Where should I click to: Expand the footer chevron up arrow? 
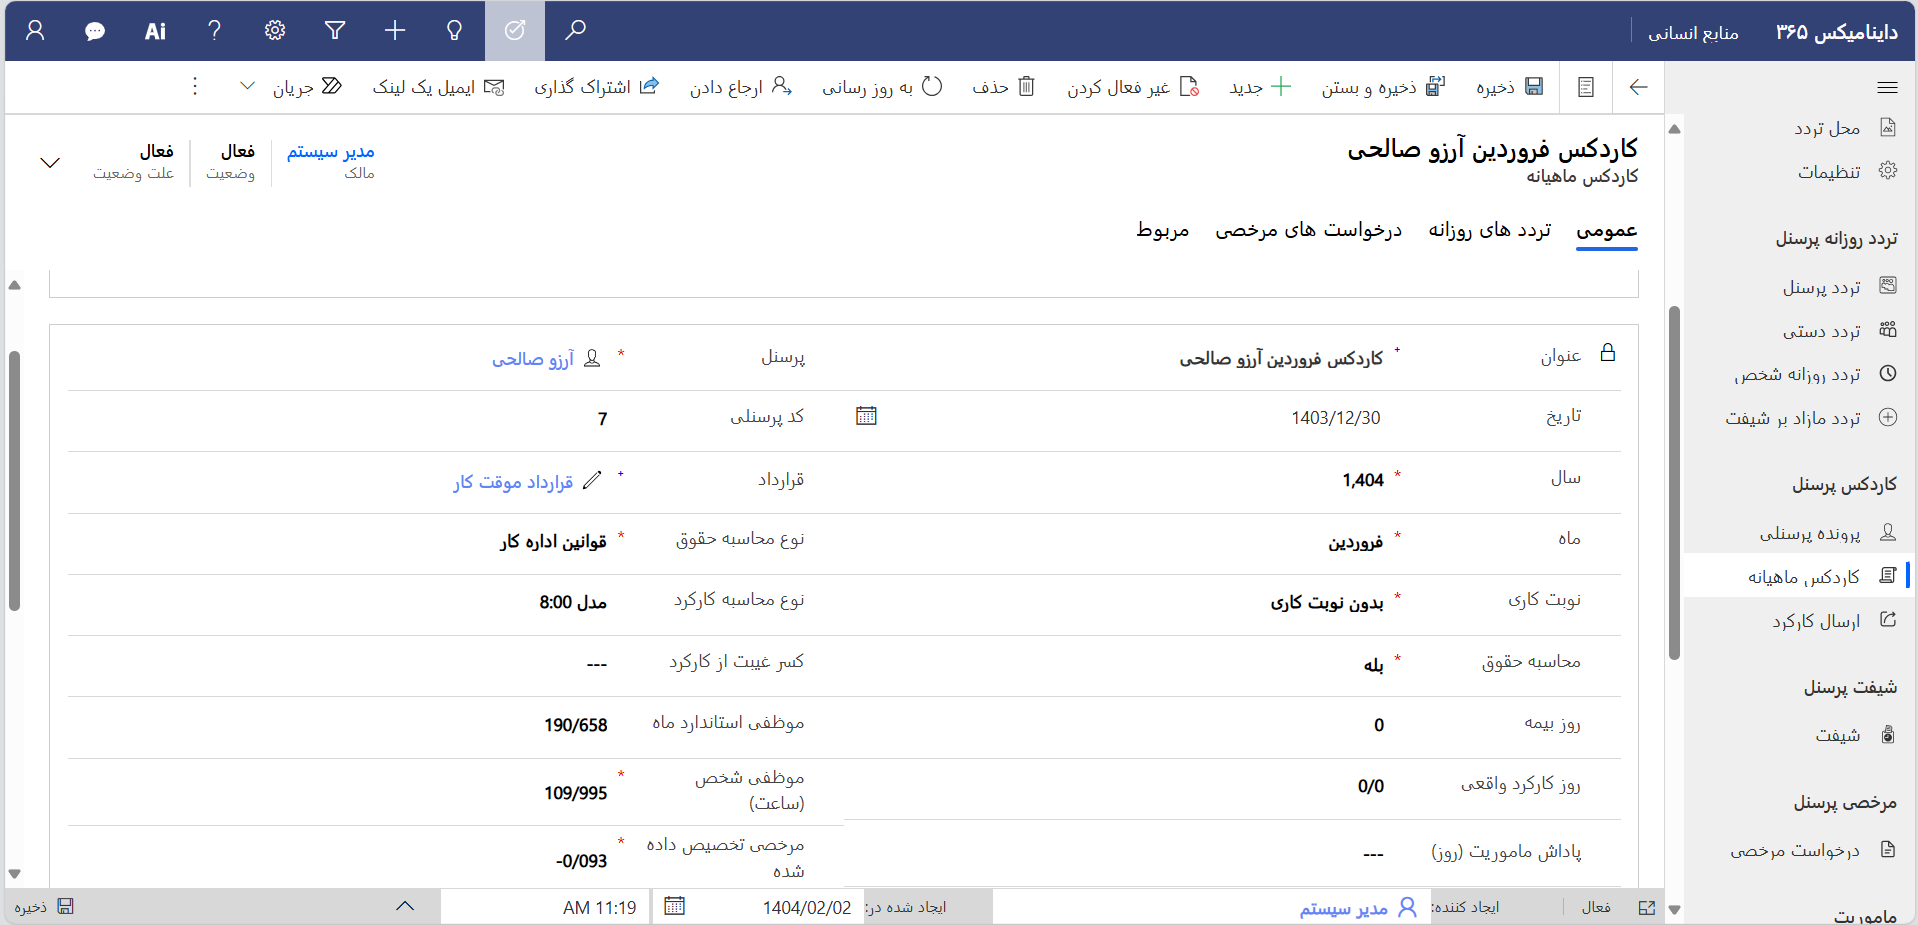(405, 906)
